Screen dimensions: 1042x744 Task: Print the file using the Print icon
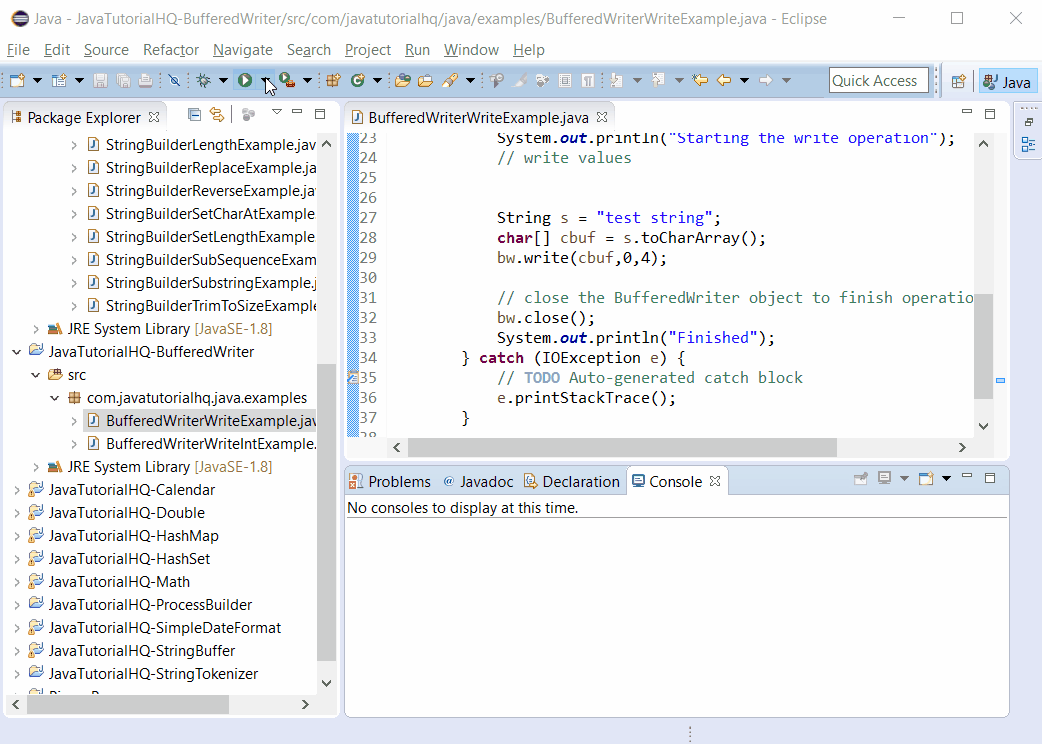145,80
